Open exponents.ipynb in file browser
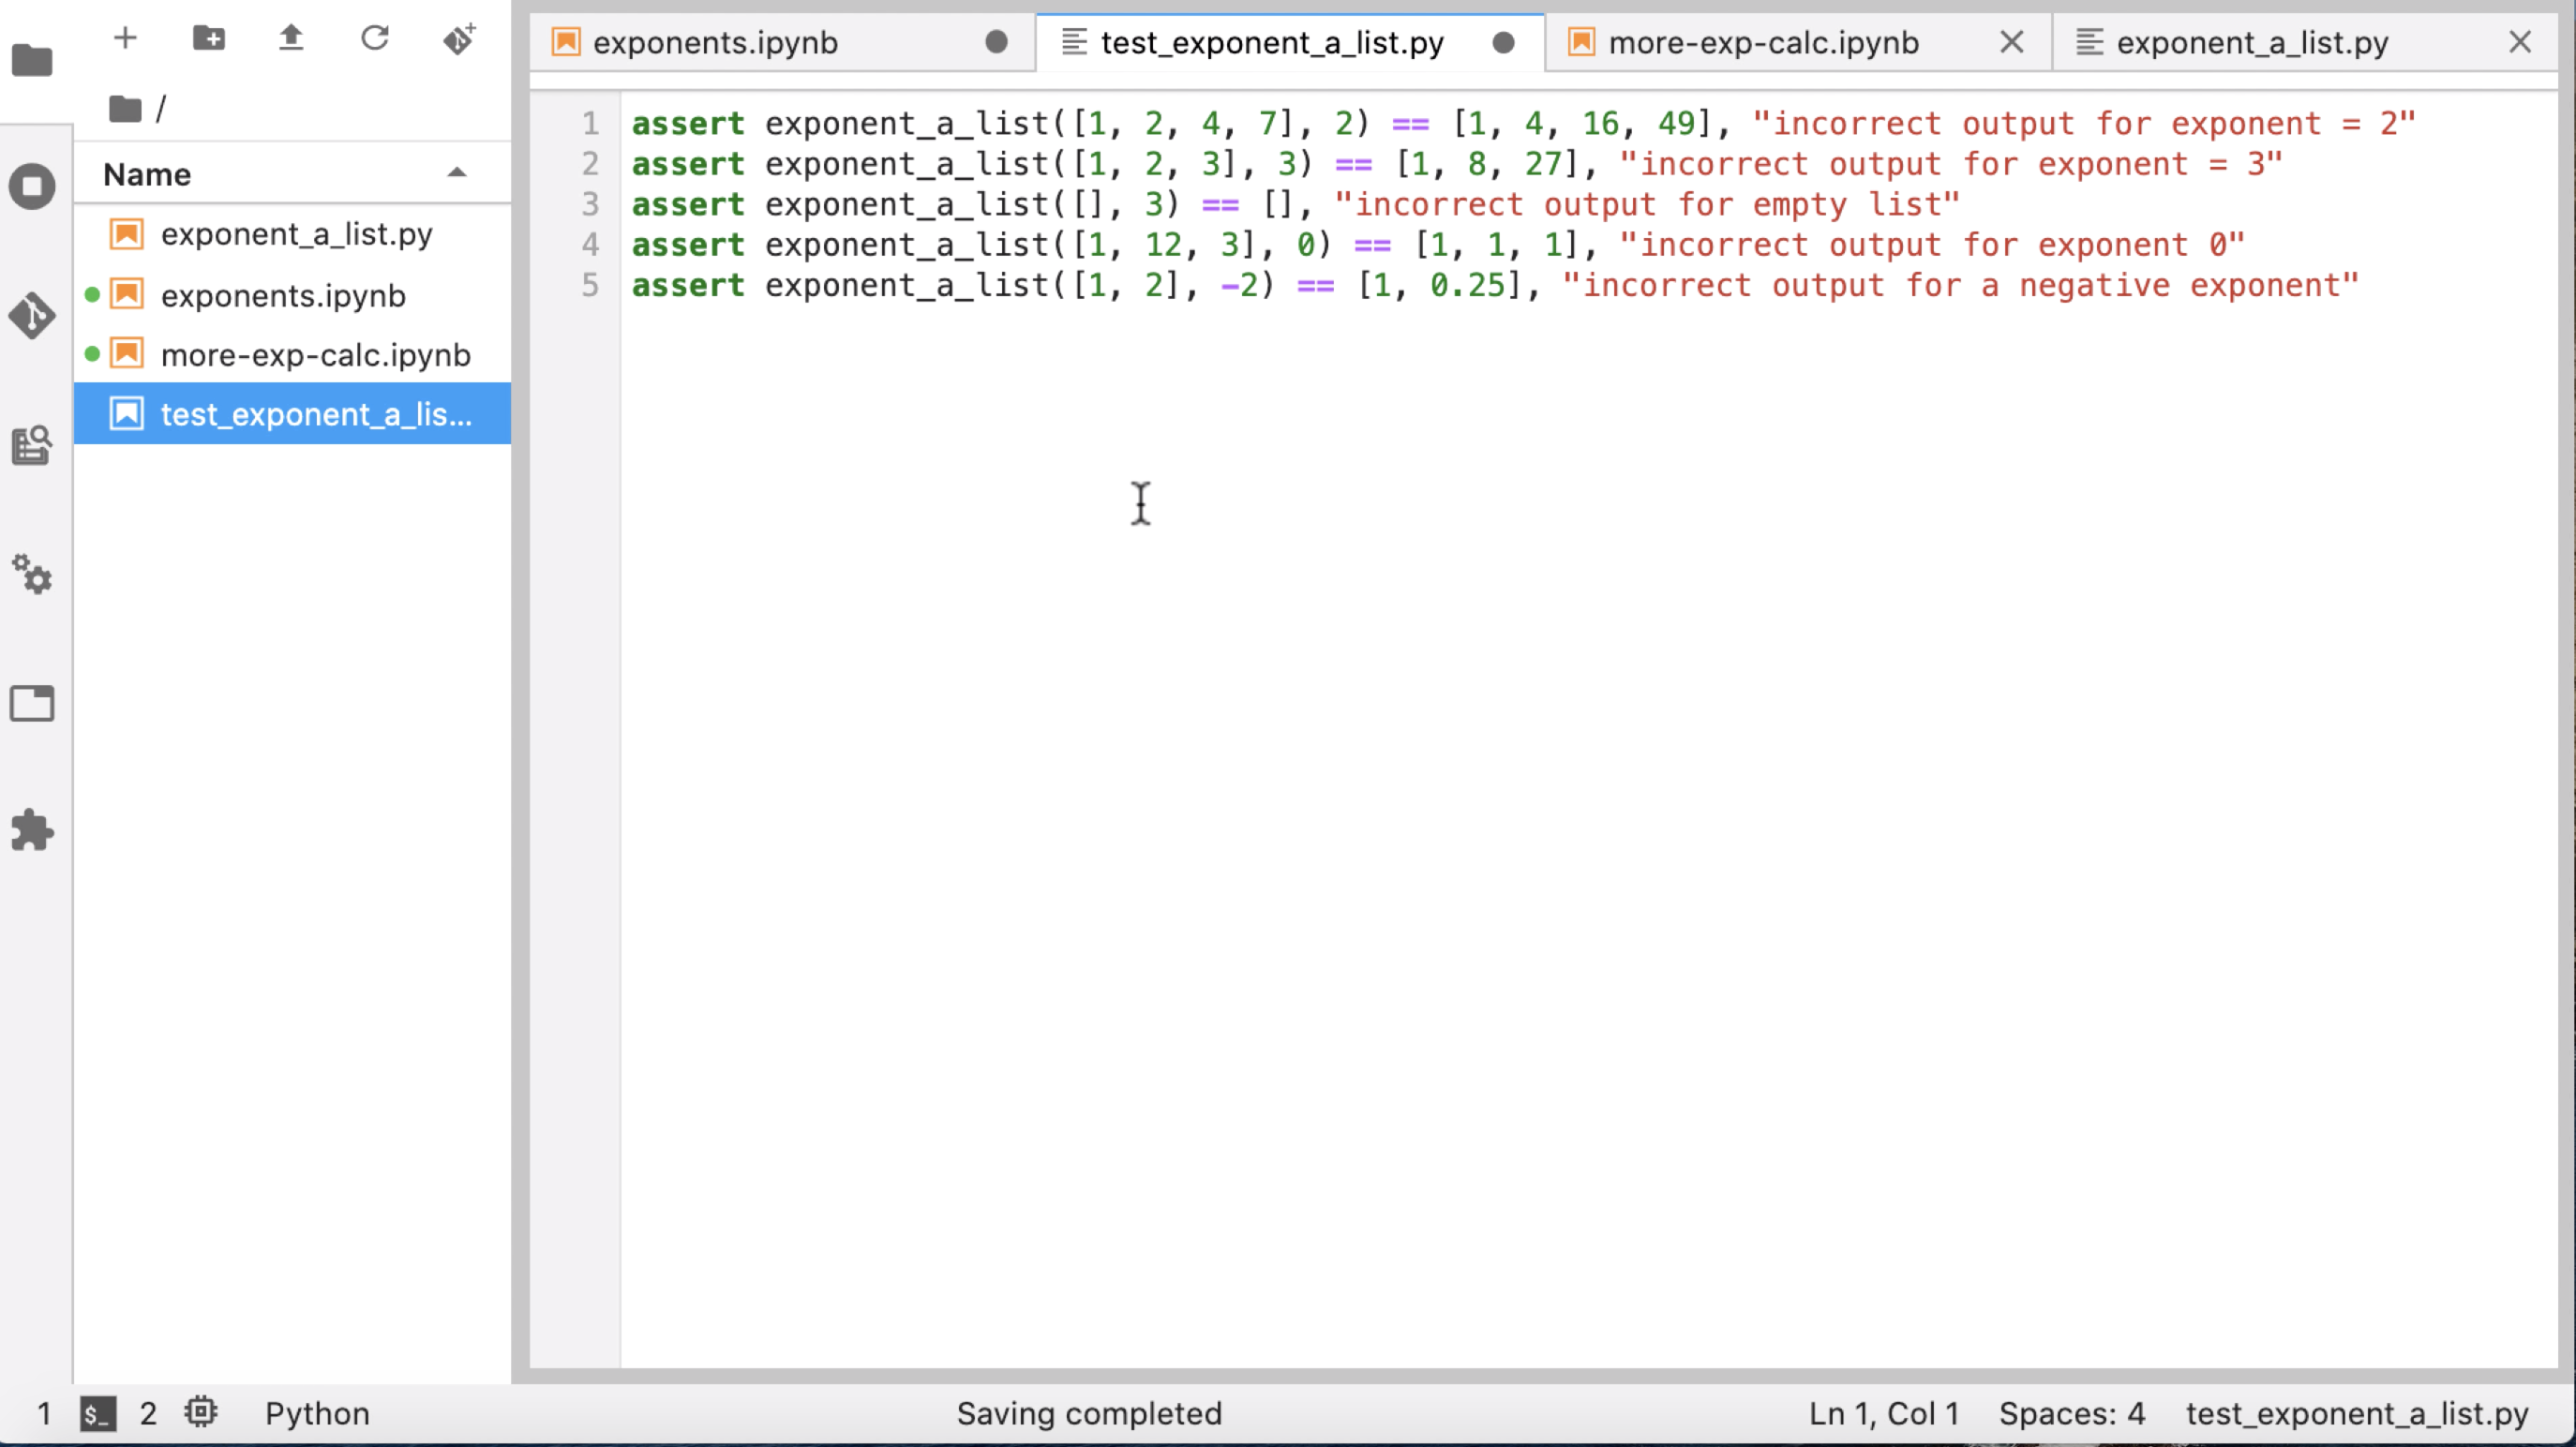Viewport: 2576px width, 1447px height. click(283, 296)
